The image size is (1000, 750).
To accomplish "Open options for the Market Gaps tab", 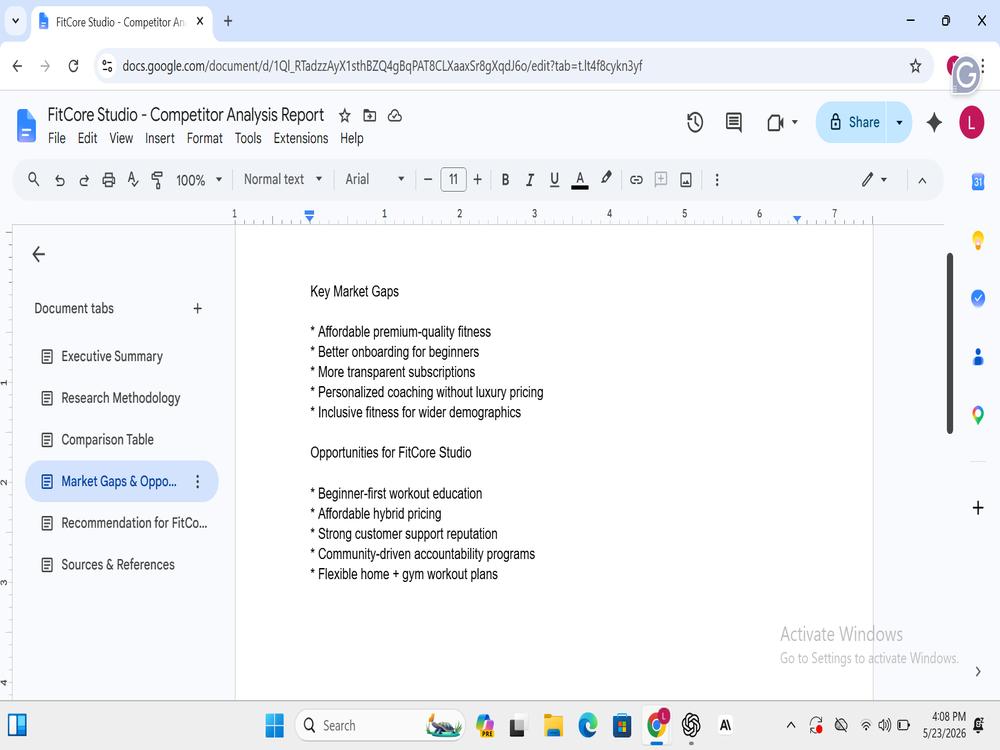I will click(x=198, y=482).
